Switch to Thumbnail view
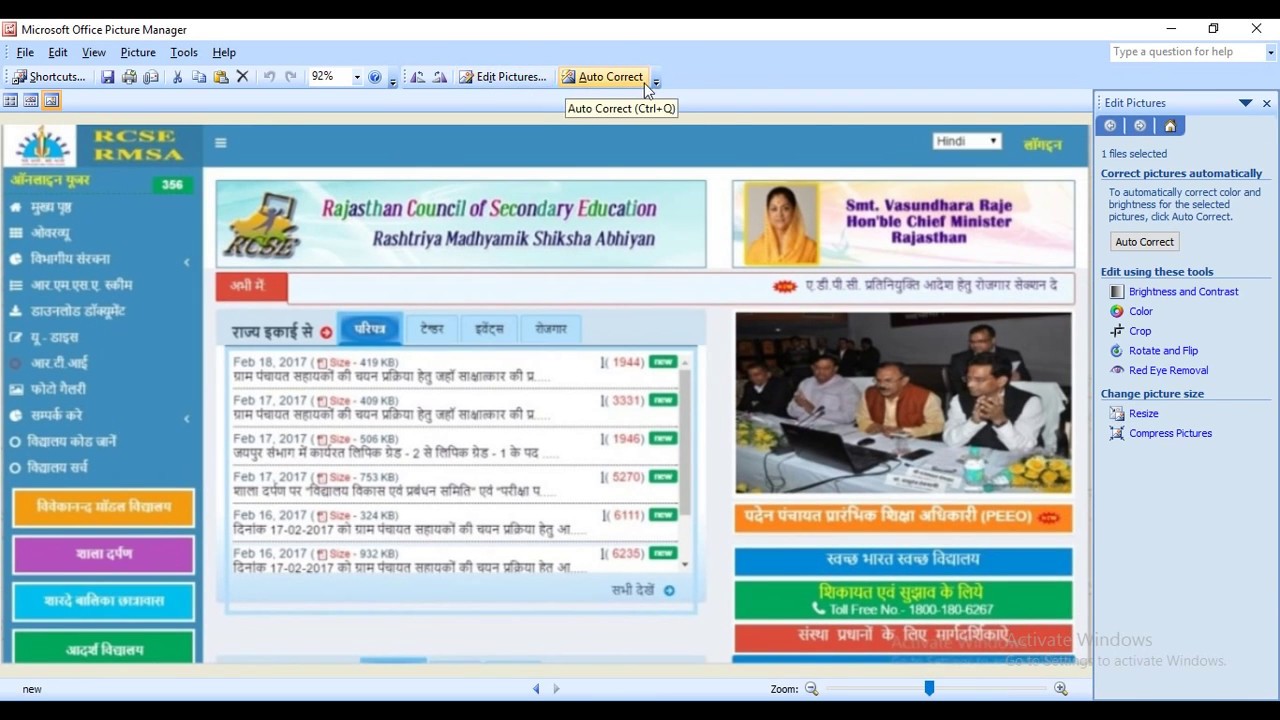Image resolution: width=1280 pixels, height=720 pixels. (x=11, y=100)
